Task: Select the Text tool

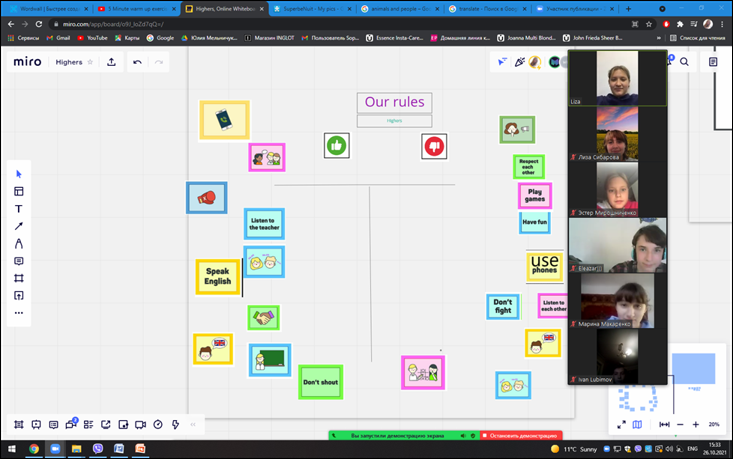Action: pyautogui.click(x=18, y=209)
